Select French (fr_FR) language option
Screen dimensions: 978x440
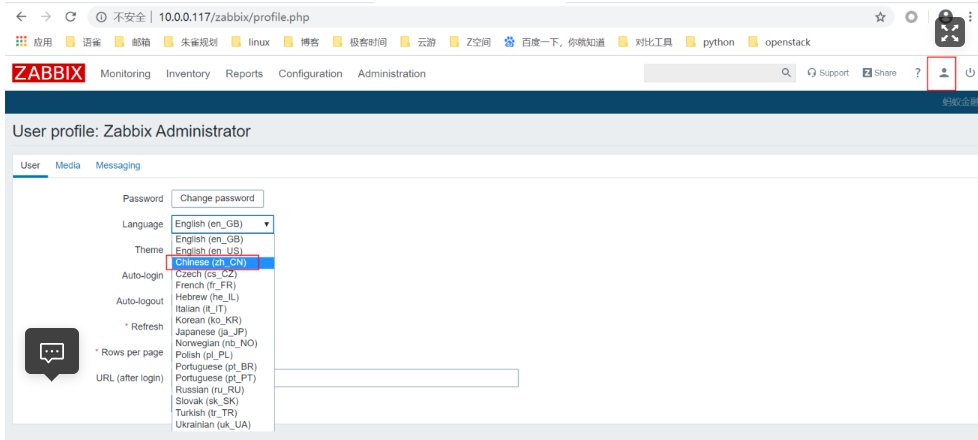pyautogui.click(x=223, y=285)
